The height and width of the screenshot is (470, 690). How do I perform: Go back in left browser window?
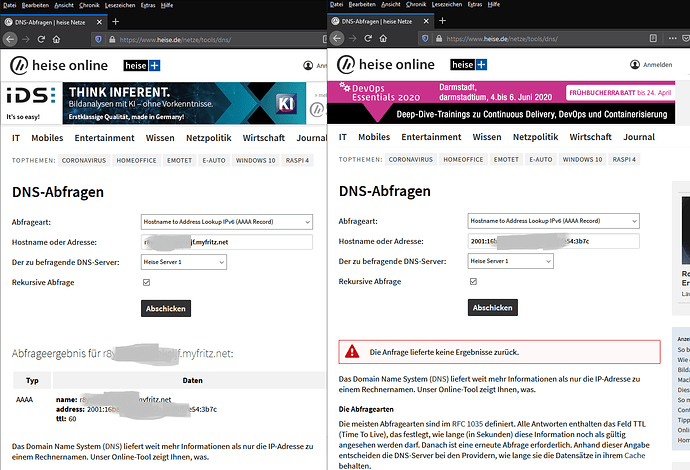(x=10, y=39)
